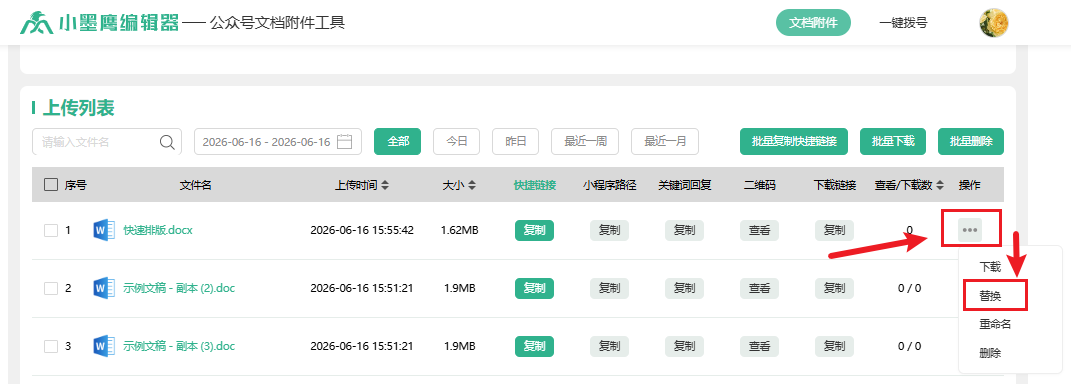
Task: Click the Word file icon for 示例文稿 - 副本 (2).doc
Action: pyautogui.click(x=104, y=288)
